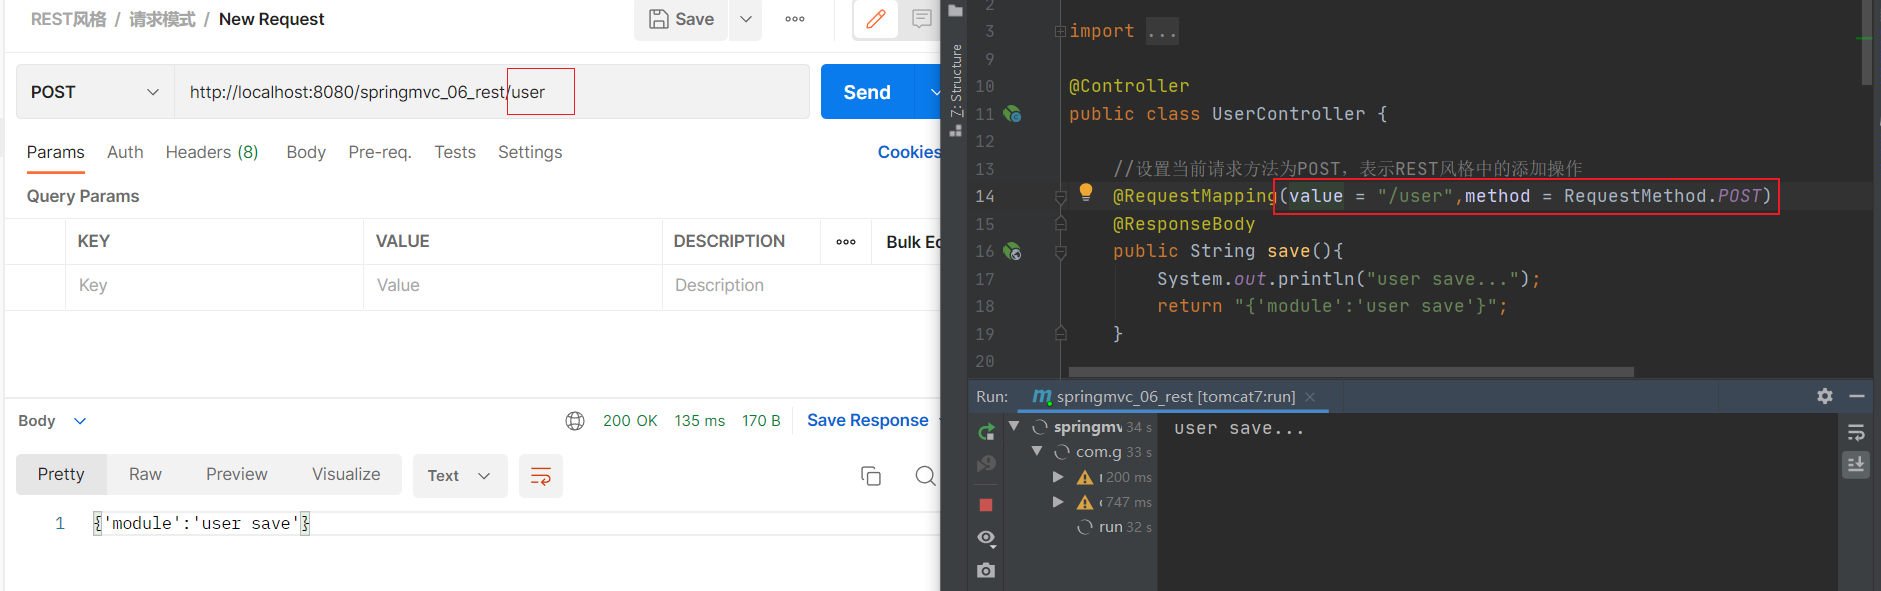The width and height of the screenshot is (1881, 591).
Task: Select the Visualize response view
Action: click(x=346, y=475)
